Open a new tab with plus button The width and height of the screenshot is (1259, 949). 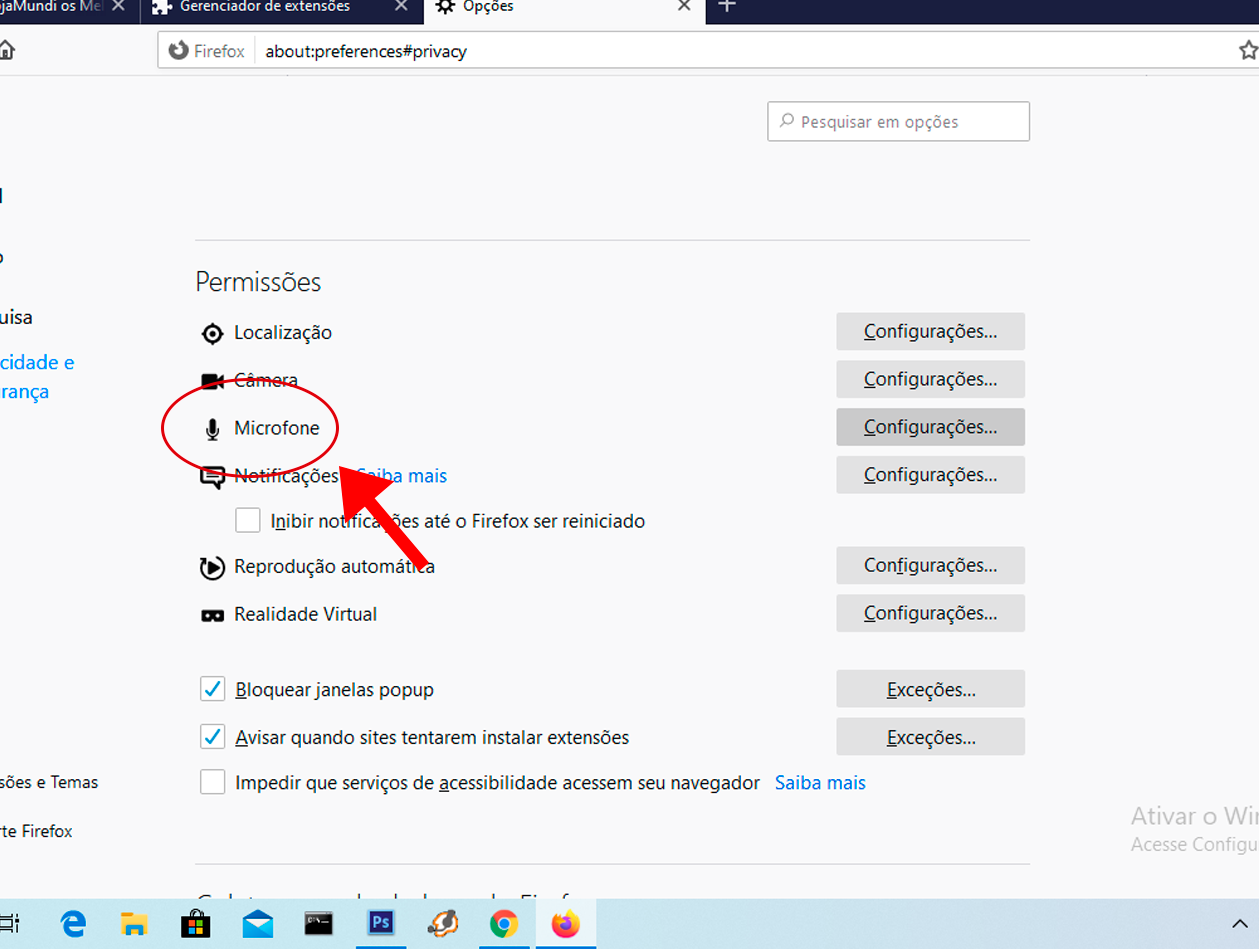pos(727,6)
